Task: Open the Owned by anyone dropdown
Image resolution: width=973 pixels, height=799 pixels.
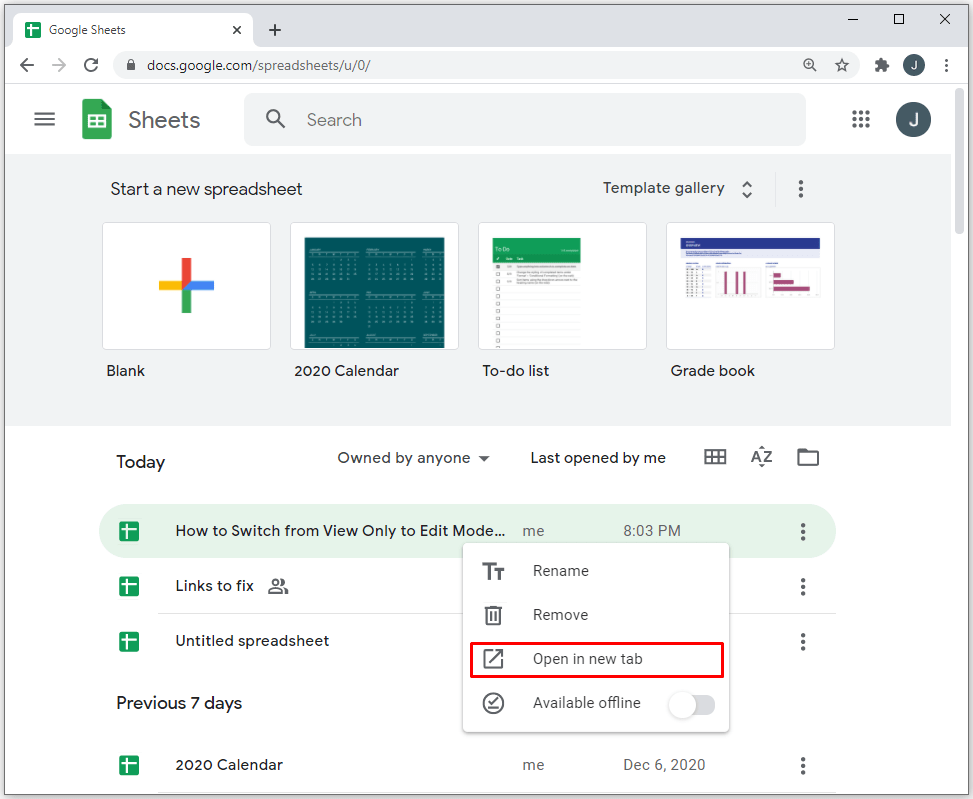Action: pyautogui.click(x=414, y=458)
